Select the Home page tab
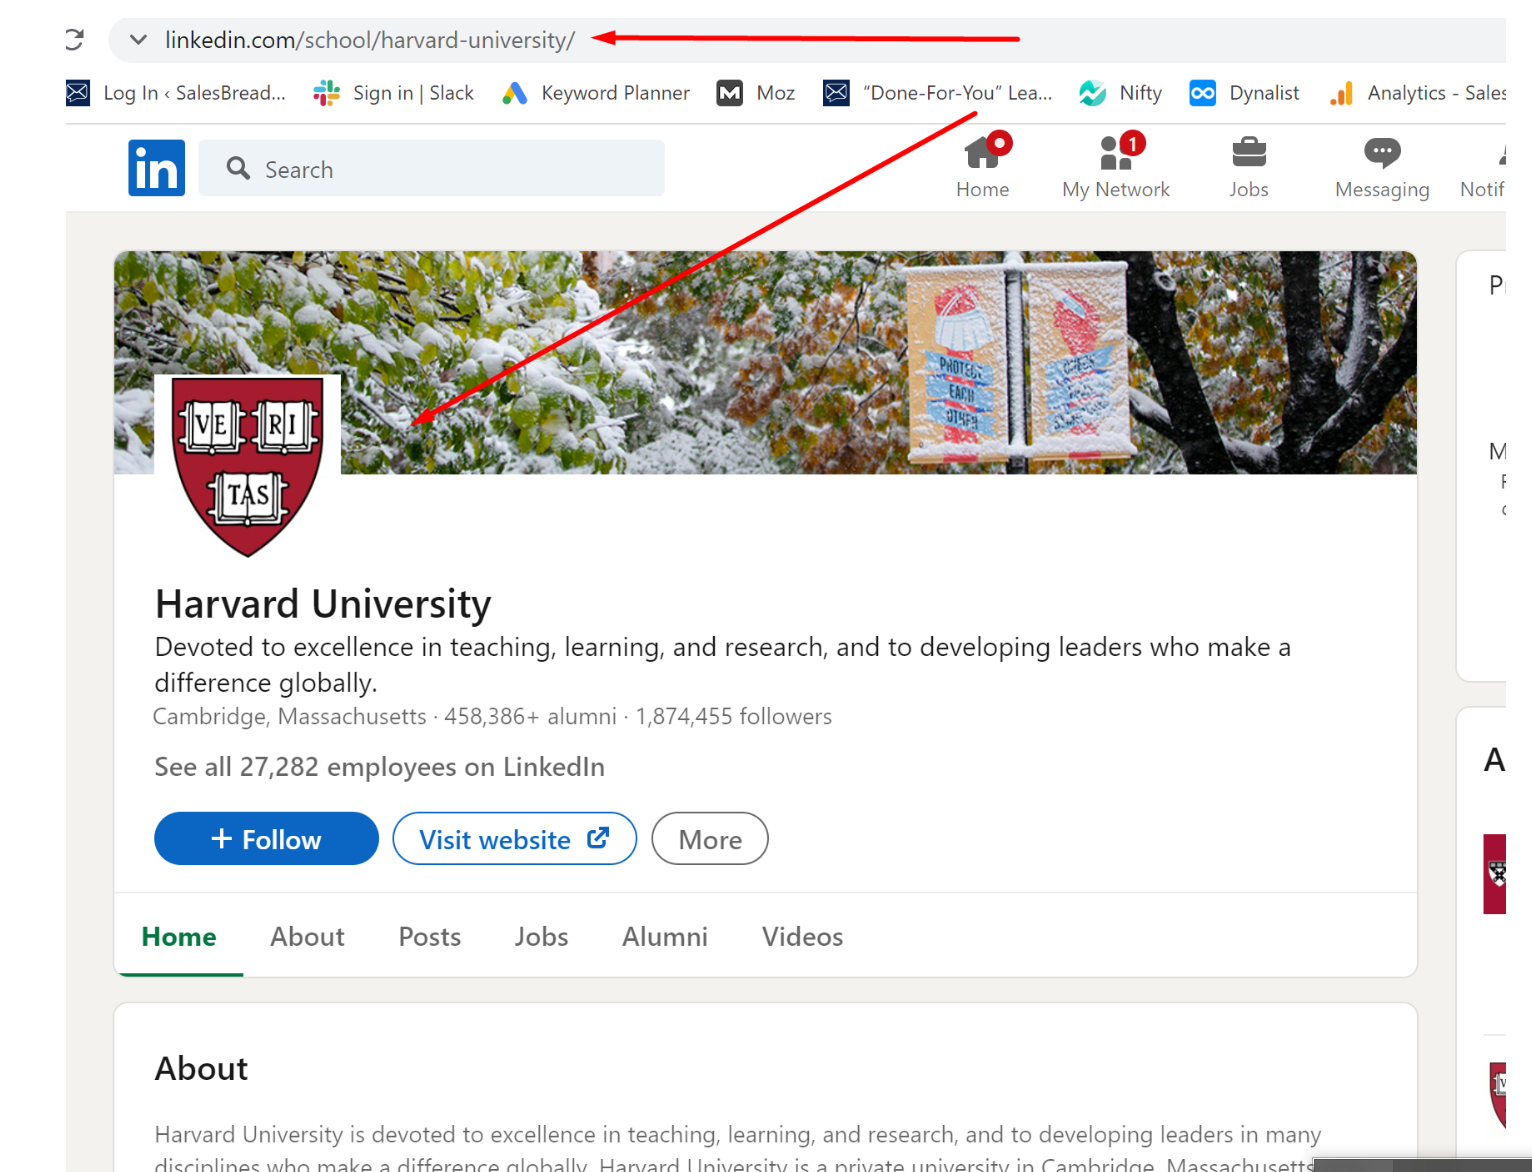 179,937
